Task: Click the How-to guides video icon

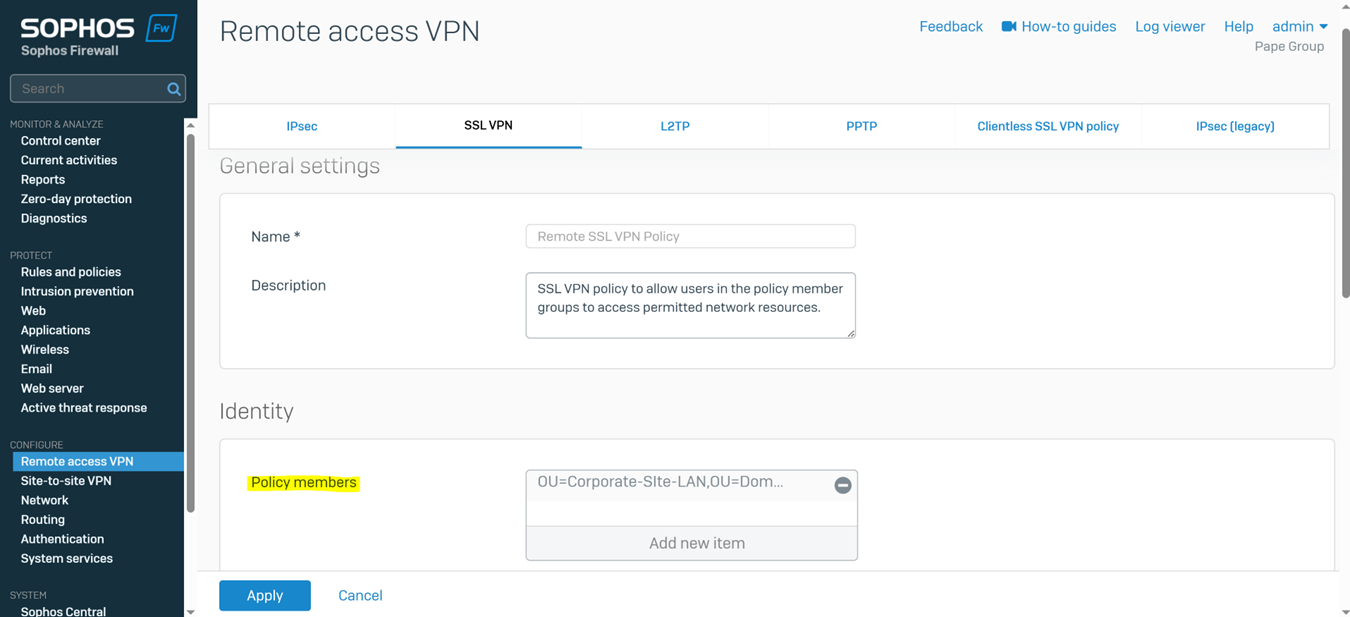Action: coord(1009,26)
